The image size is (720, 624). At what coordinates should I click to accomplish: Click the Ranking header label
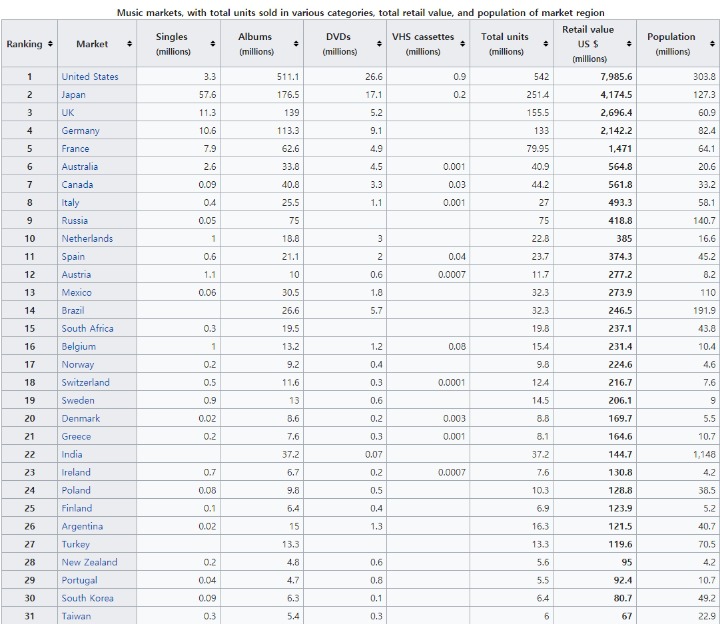coord(24,44)
